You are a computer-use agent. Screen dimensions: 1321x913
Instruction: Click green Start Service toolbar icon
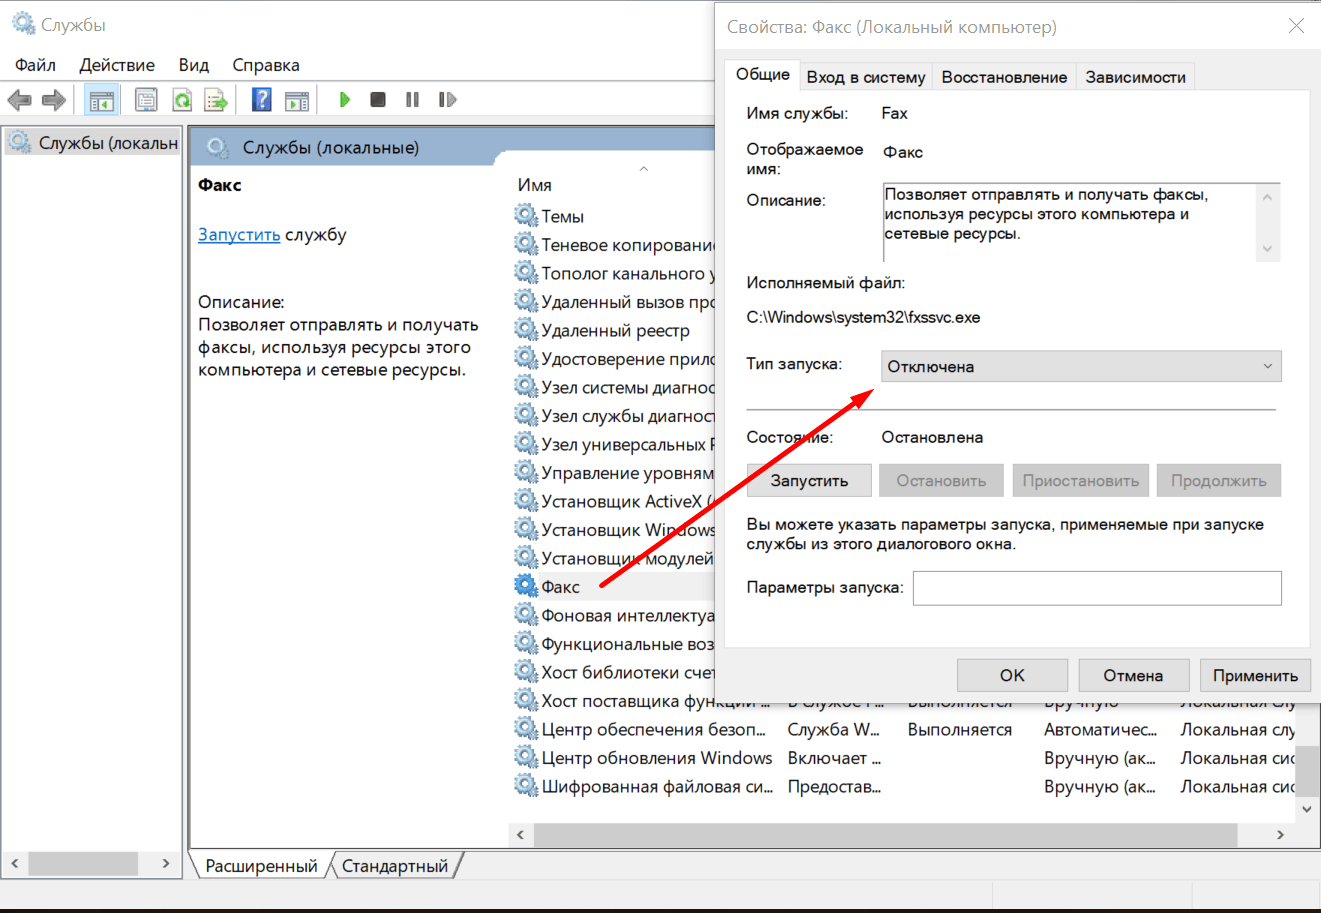pyautogui.click(x=345, y=100)
